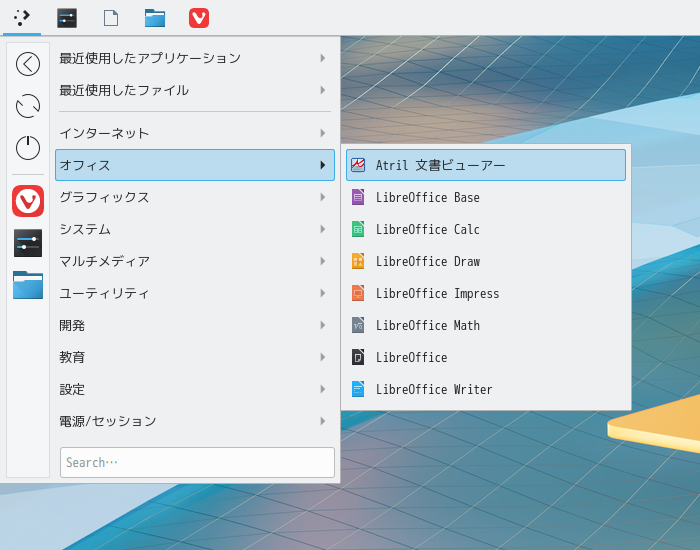Image resolution: width=700 pixels, height=550 pixels.
Task: Open settings sliders icon in menu sidebar
Action: tap(28, 243)
